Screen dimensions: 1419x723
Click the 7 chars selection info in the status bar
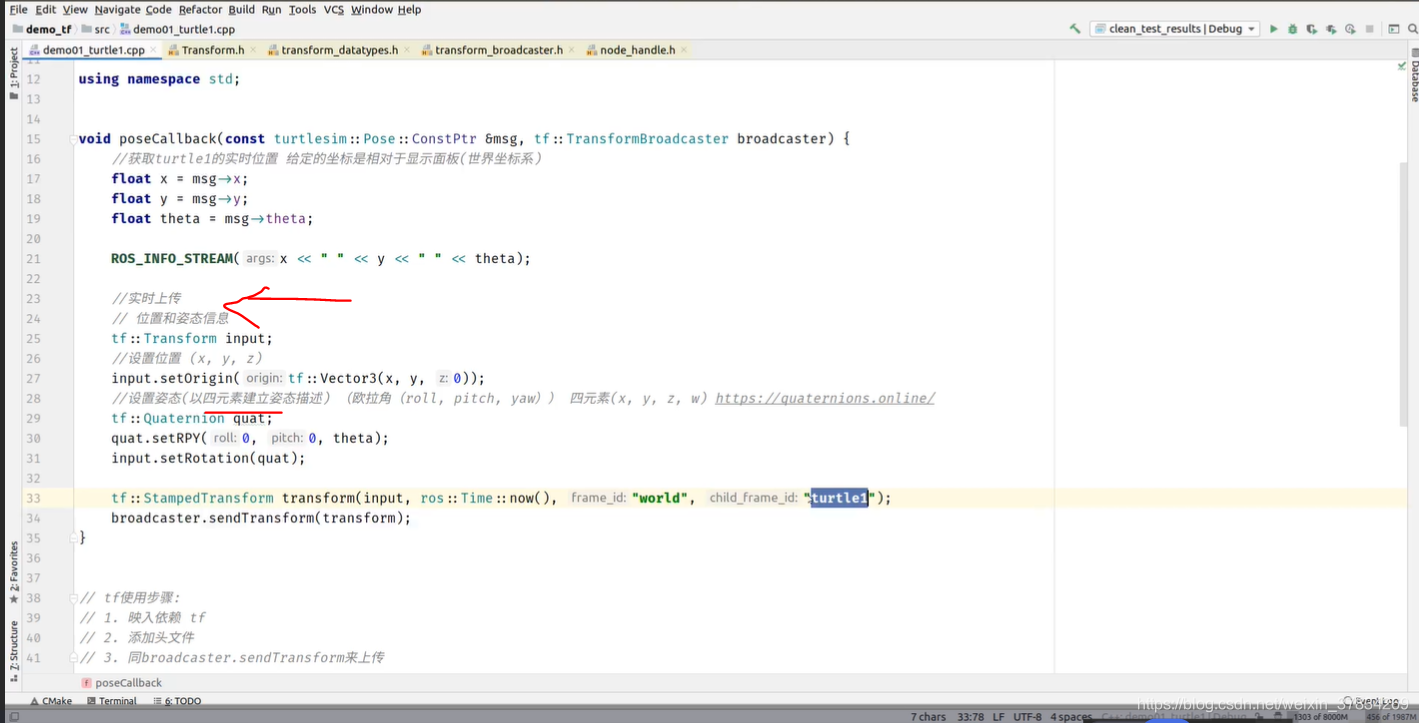tap(928, 716)
